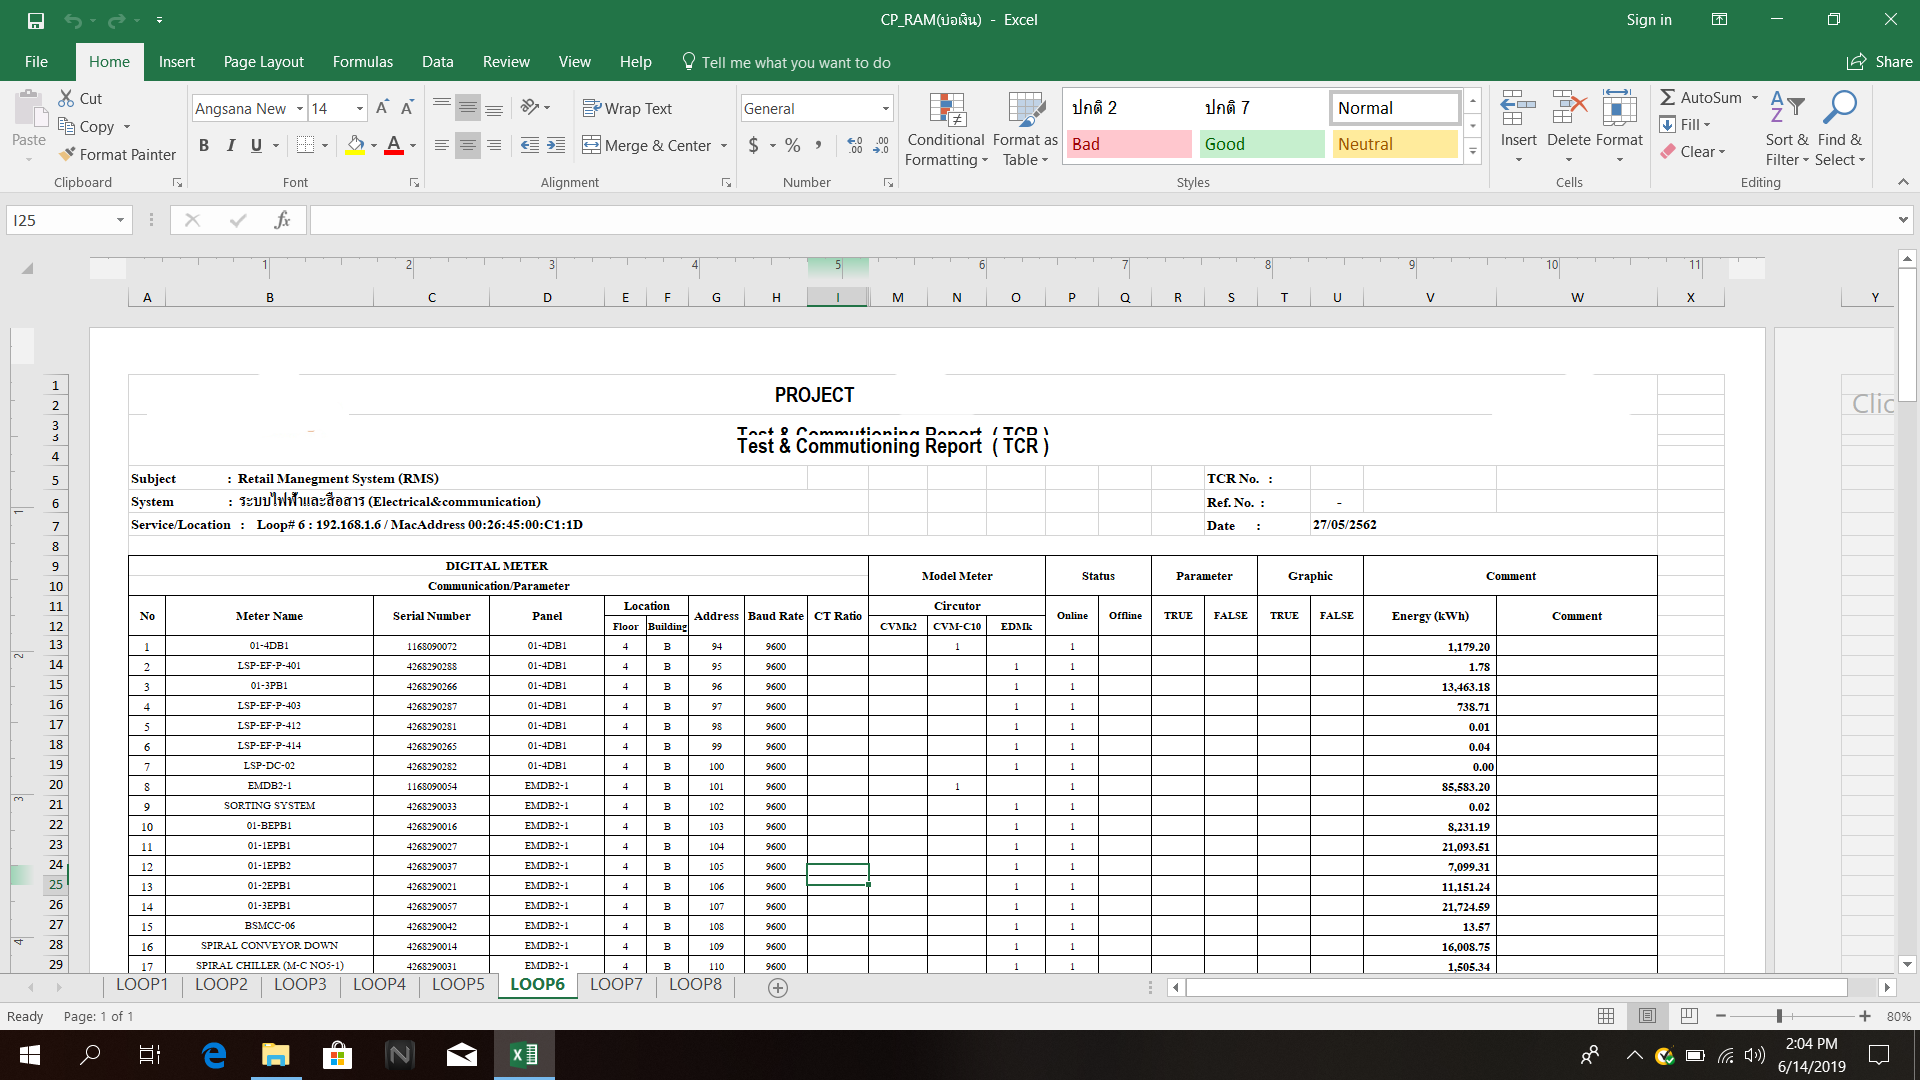Click in the Name Box field
1920x1080 pixels.
[60, 220]
